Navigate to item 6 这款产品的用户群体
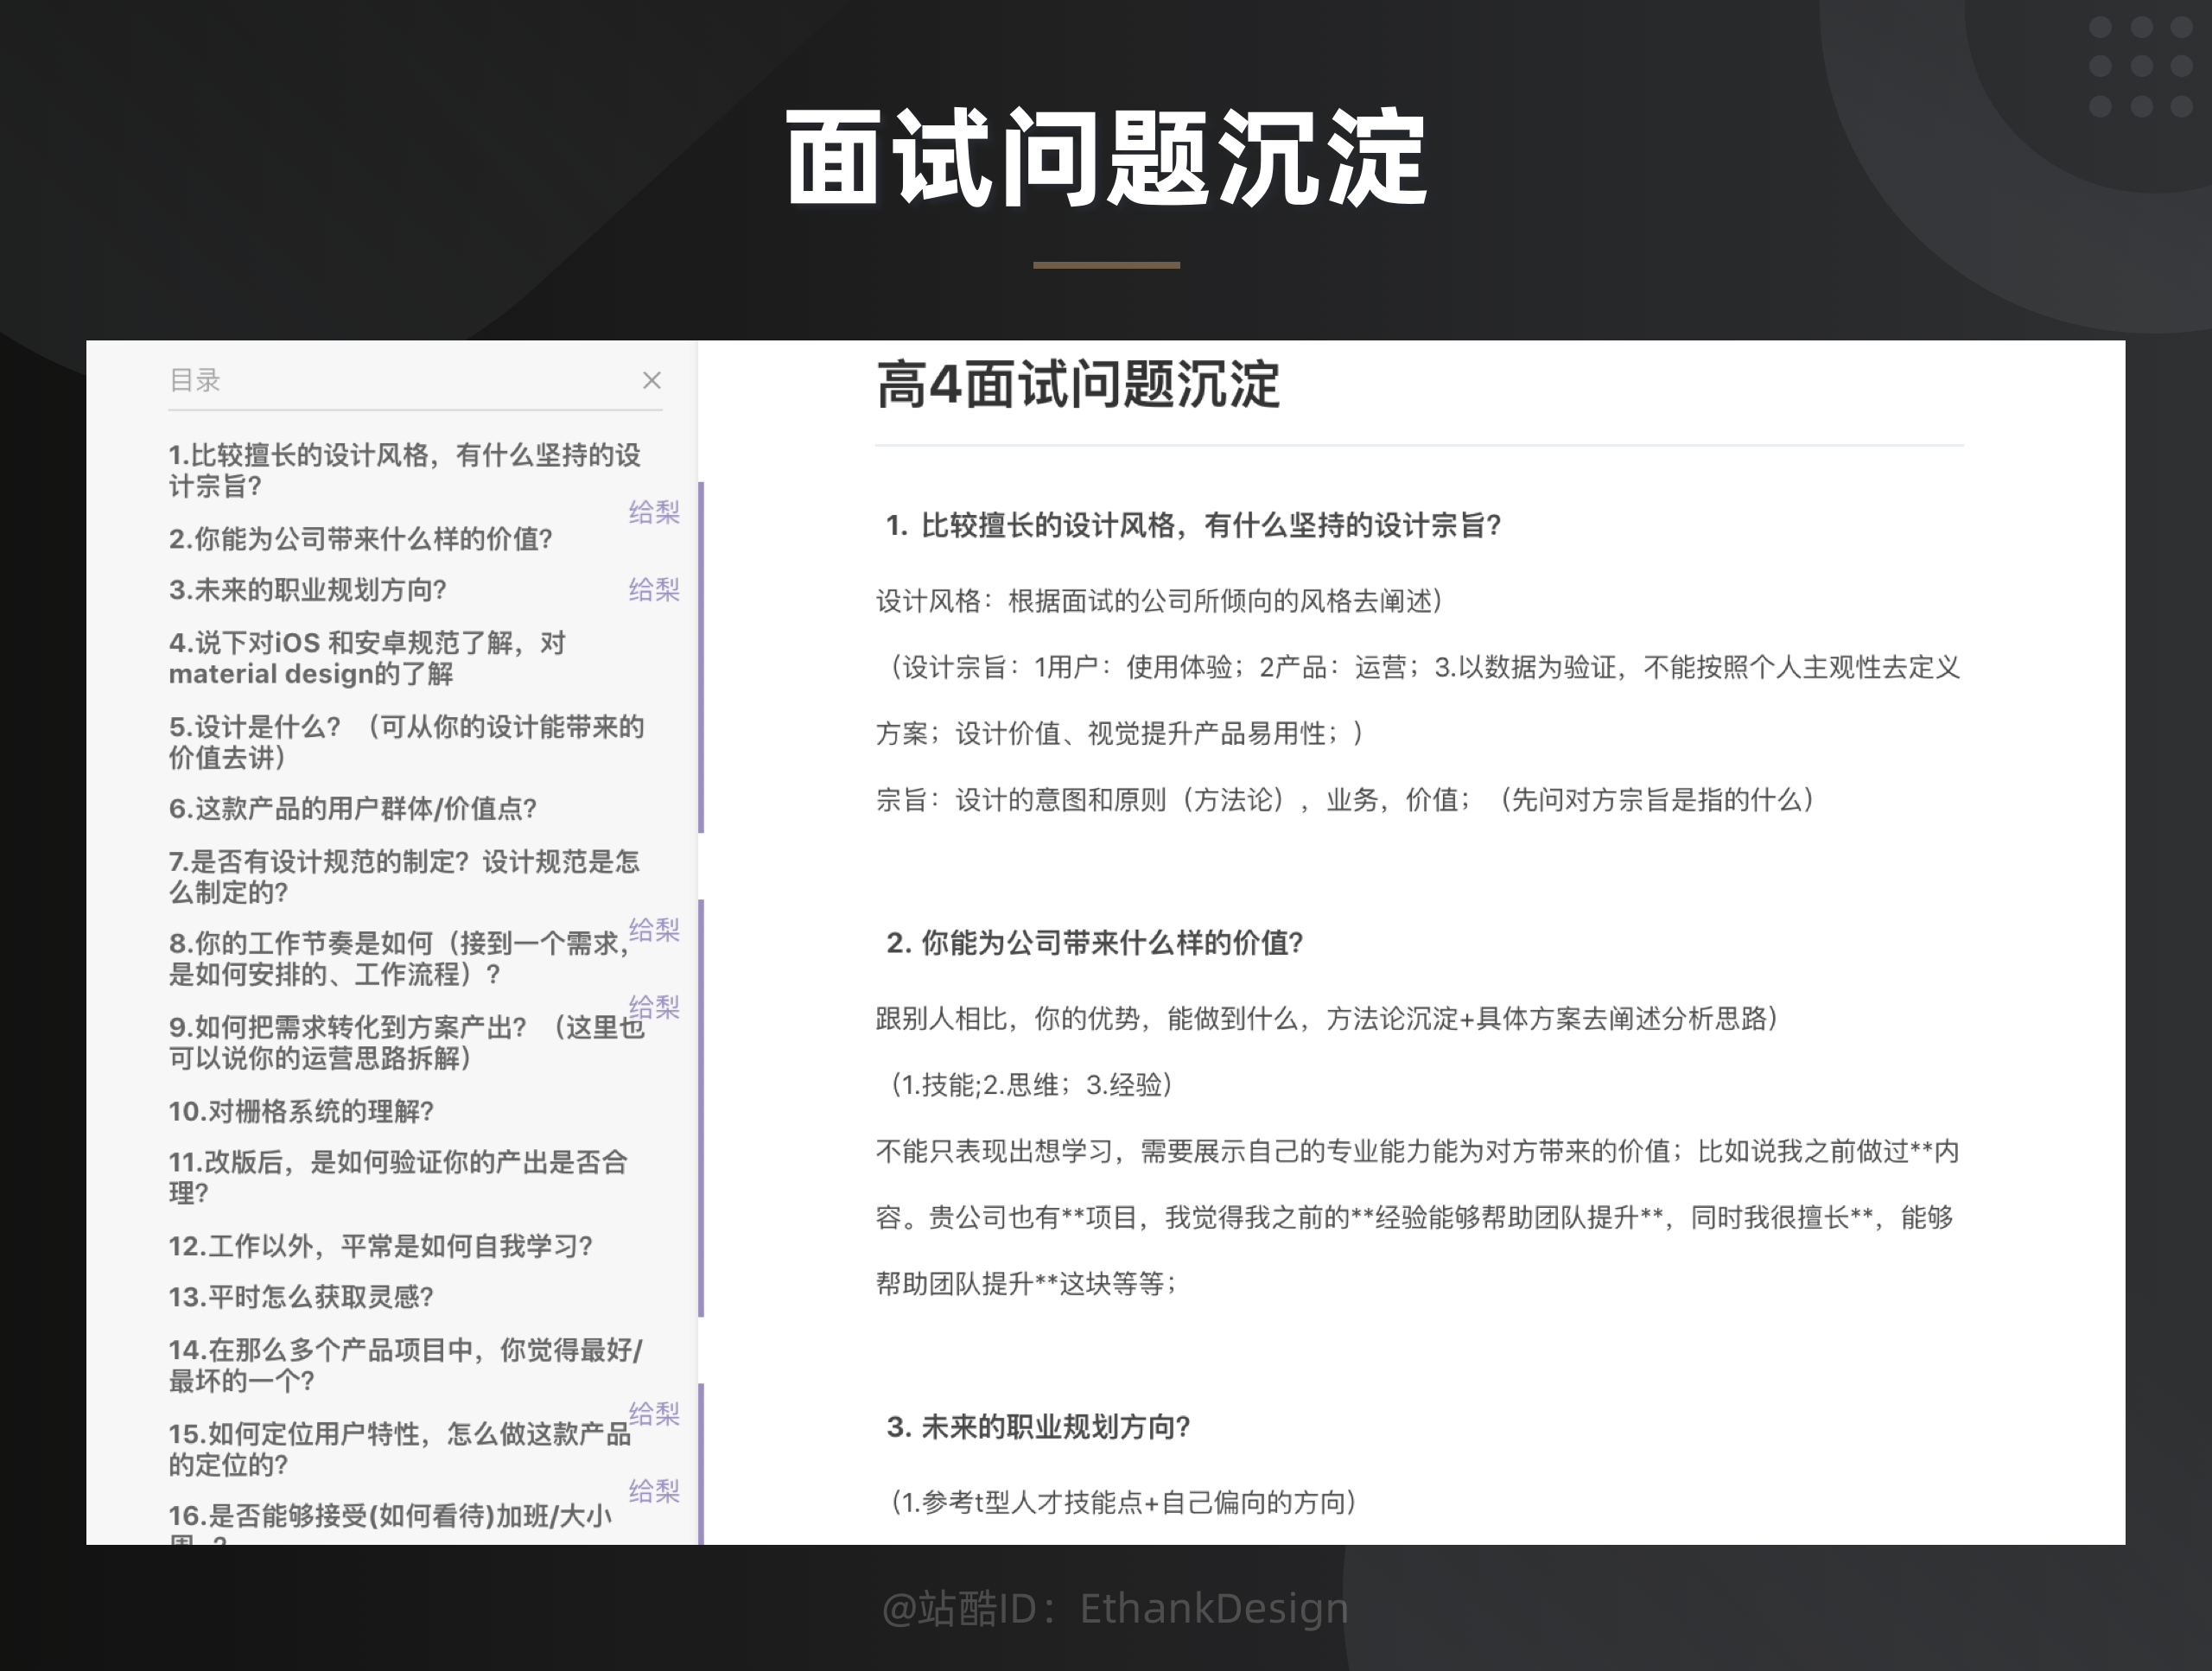 click(352, 808)
